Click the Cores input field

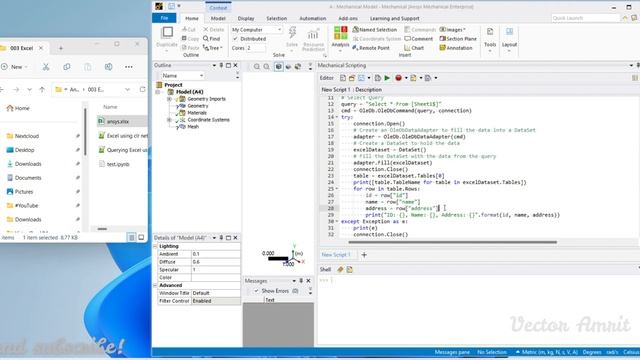point(256,48)
